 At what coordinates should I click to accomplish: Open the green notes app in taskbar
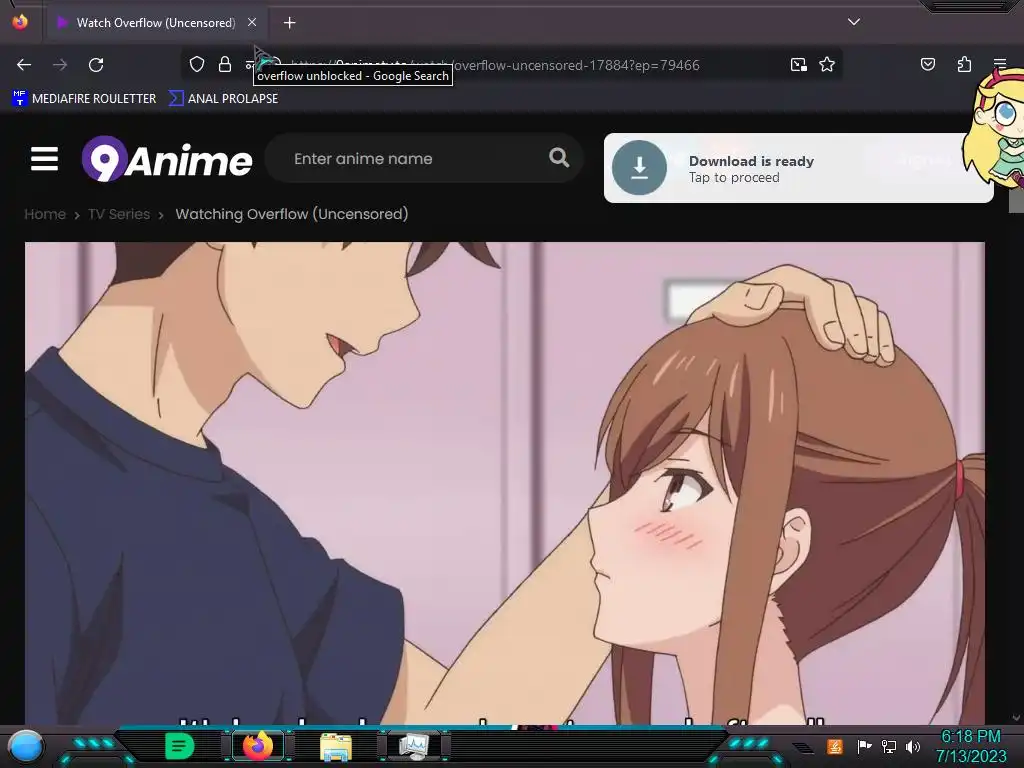click(x=179, y=746)
